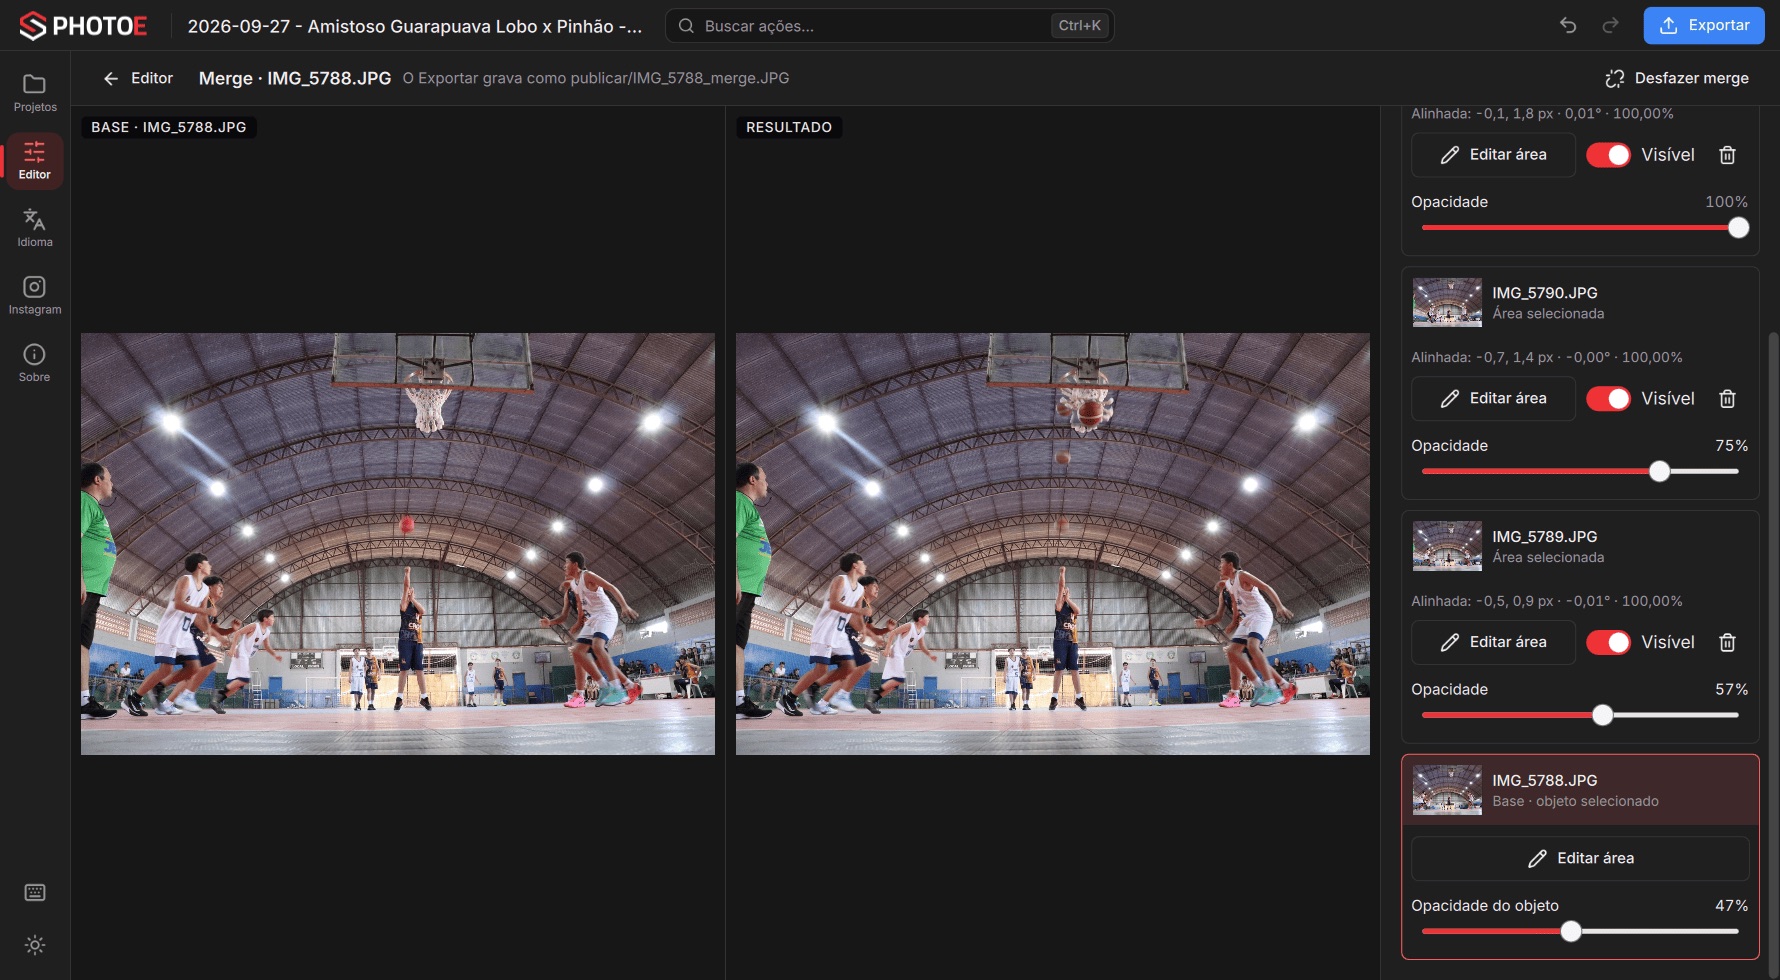
Task: Open the Idioma language settings
Action: (x=35, y=228)
